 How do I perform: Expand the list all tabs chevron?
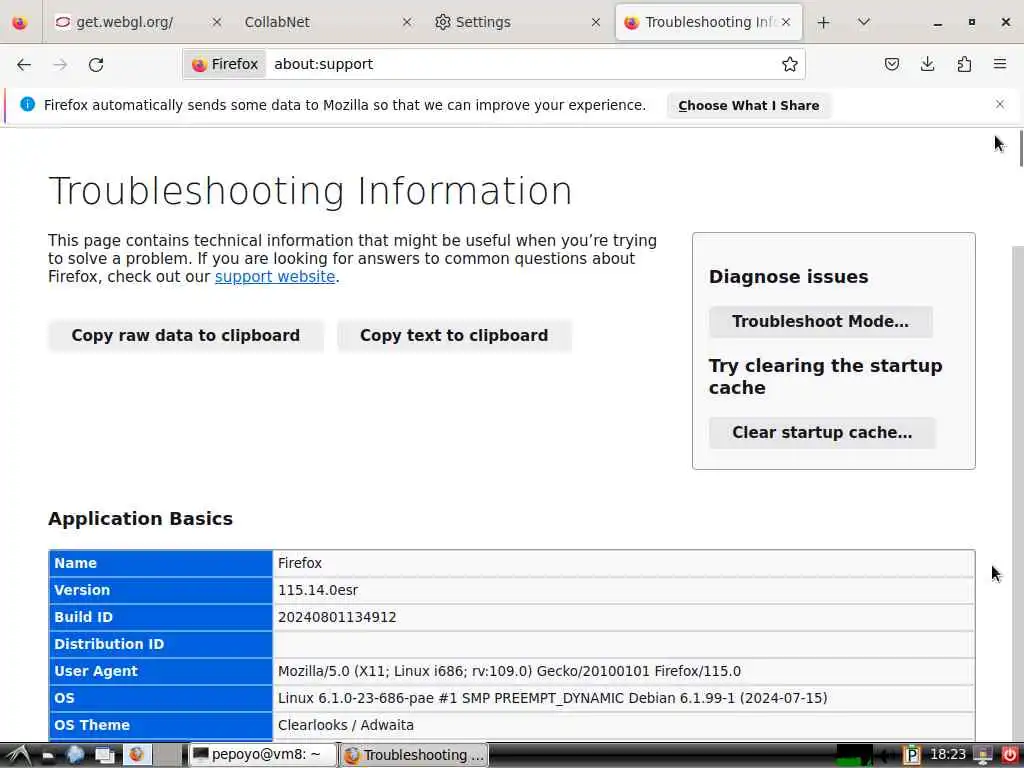click(863, 22)
